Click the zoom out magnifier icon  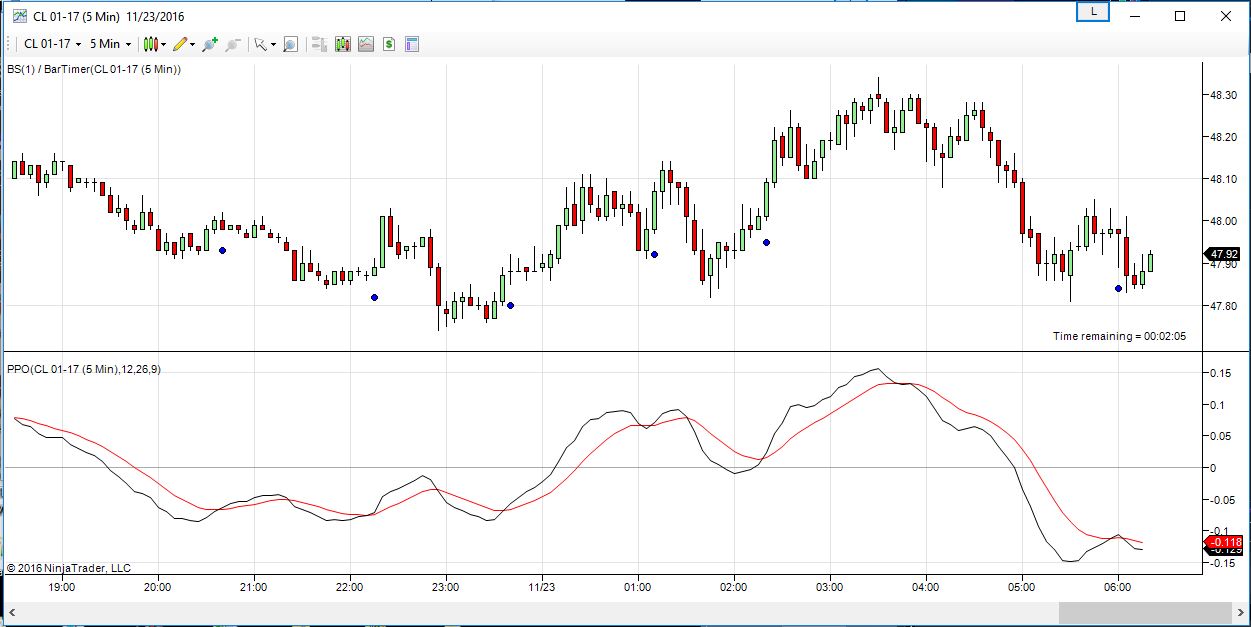tap(233, 44)
